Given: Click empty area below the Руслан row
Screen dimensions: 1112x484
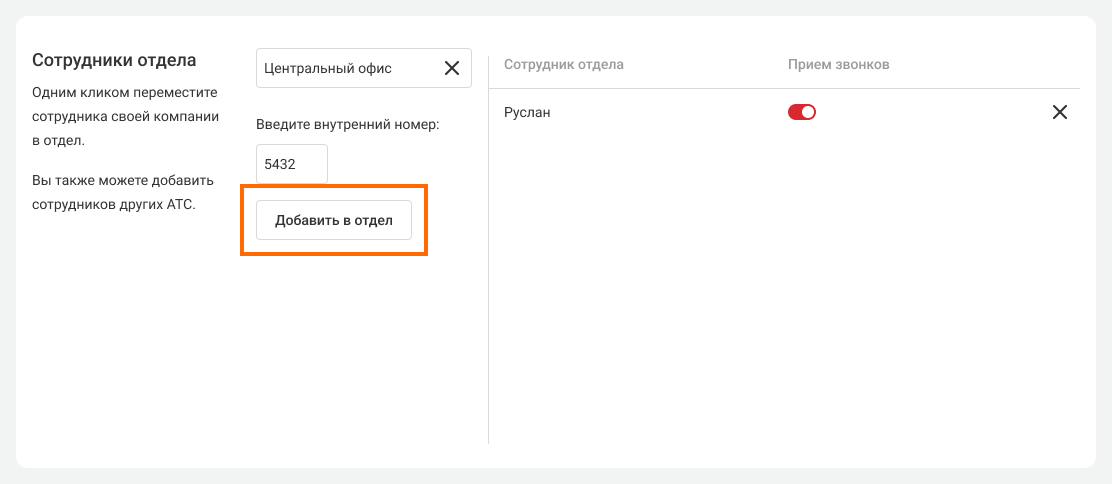Looking at the screenshot, I should point(780,280).
